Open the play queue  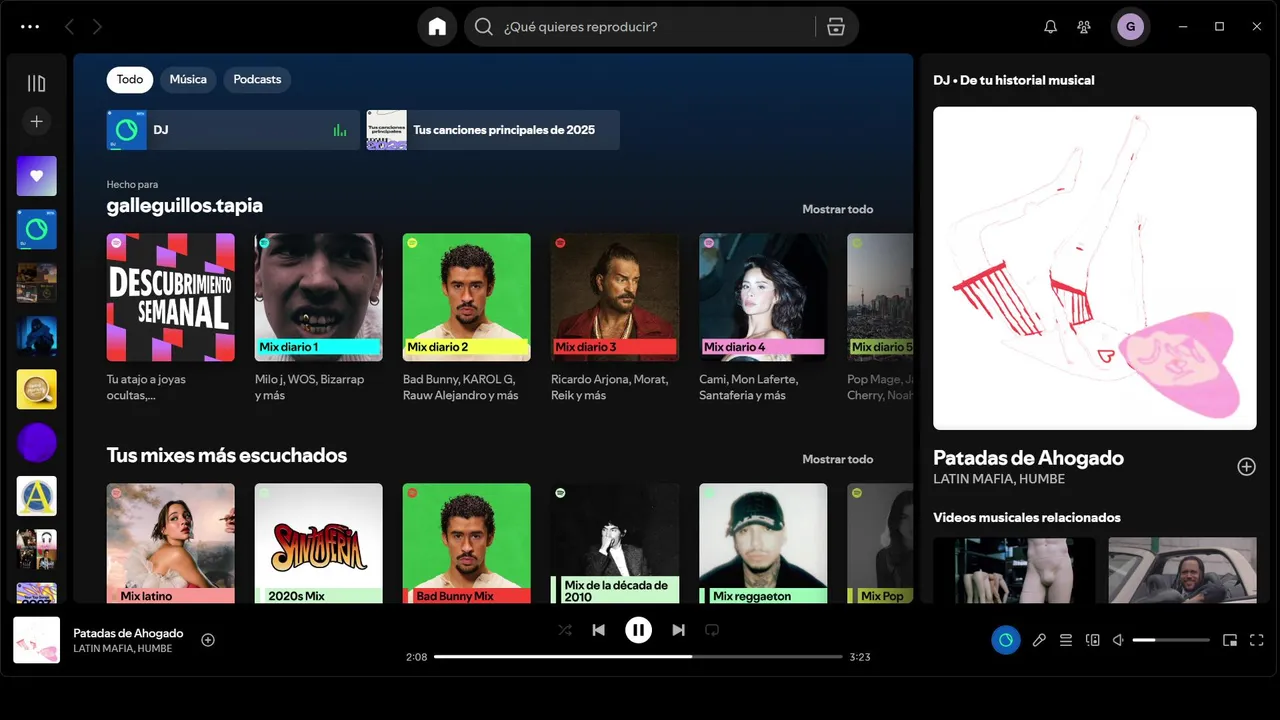tap(1066, 640)
